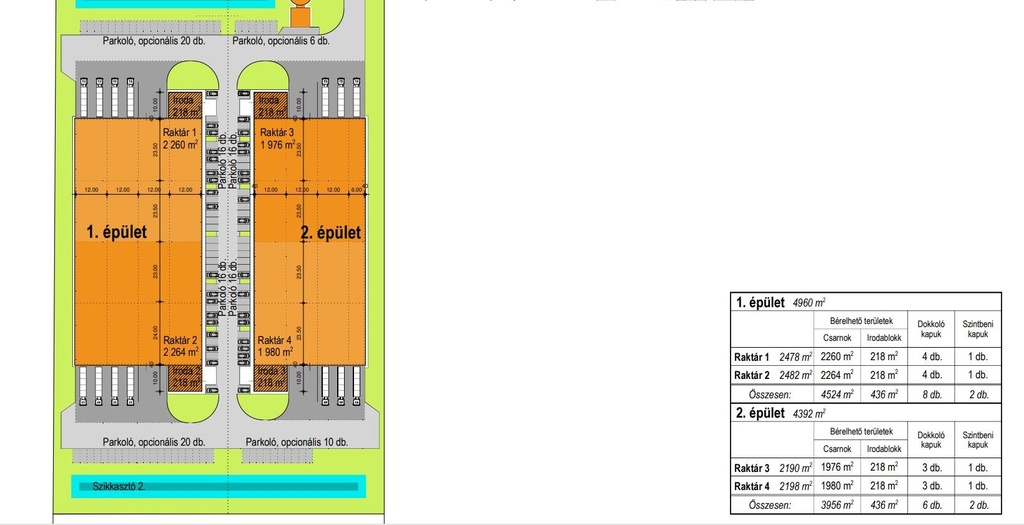The width and height of the screenshot is (1024, 525).
Task: Click the hatched Iroda 2 office block
Action: 186,377
